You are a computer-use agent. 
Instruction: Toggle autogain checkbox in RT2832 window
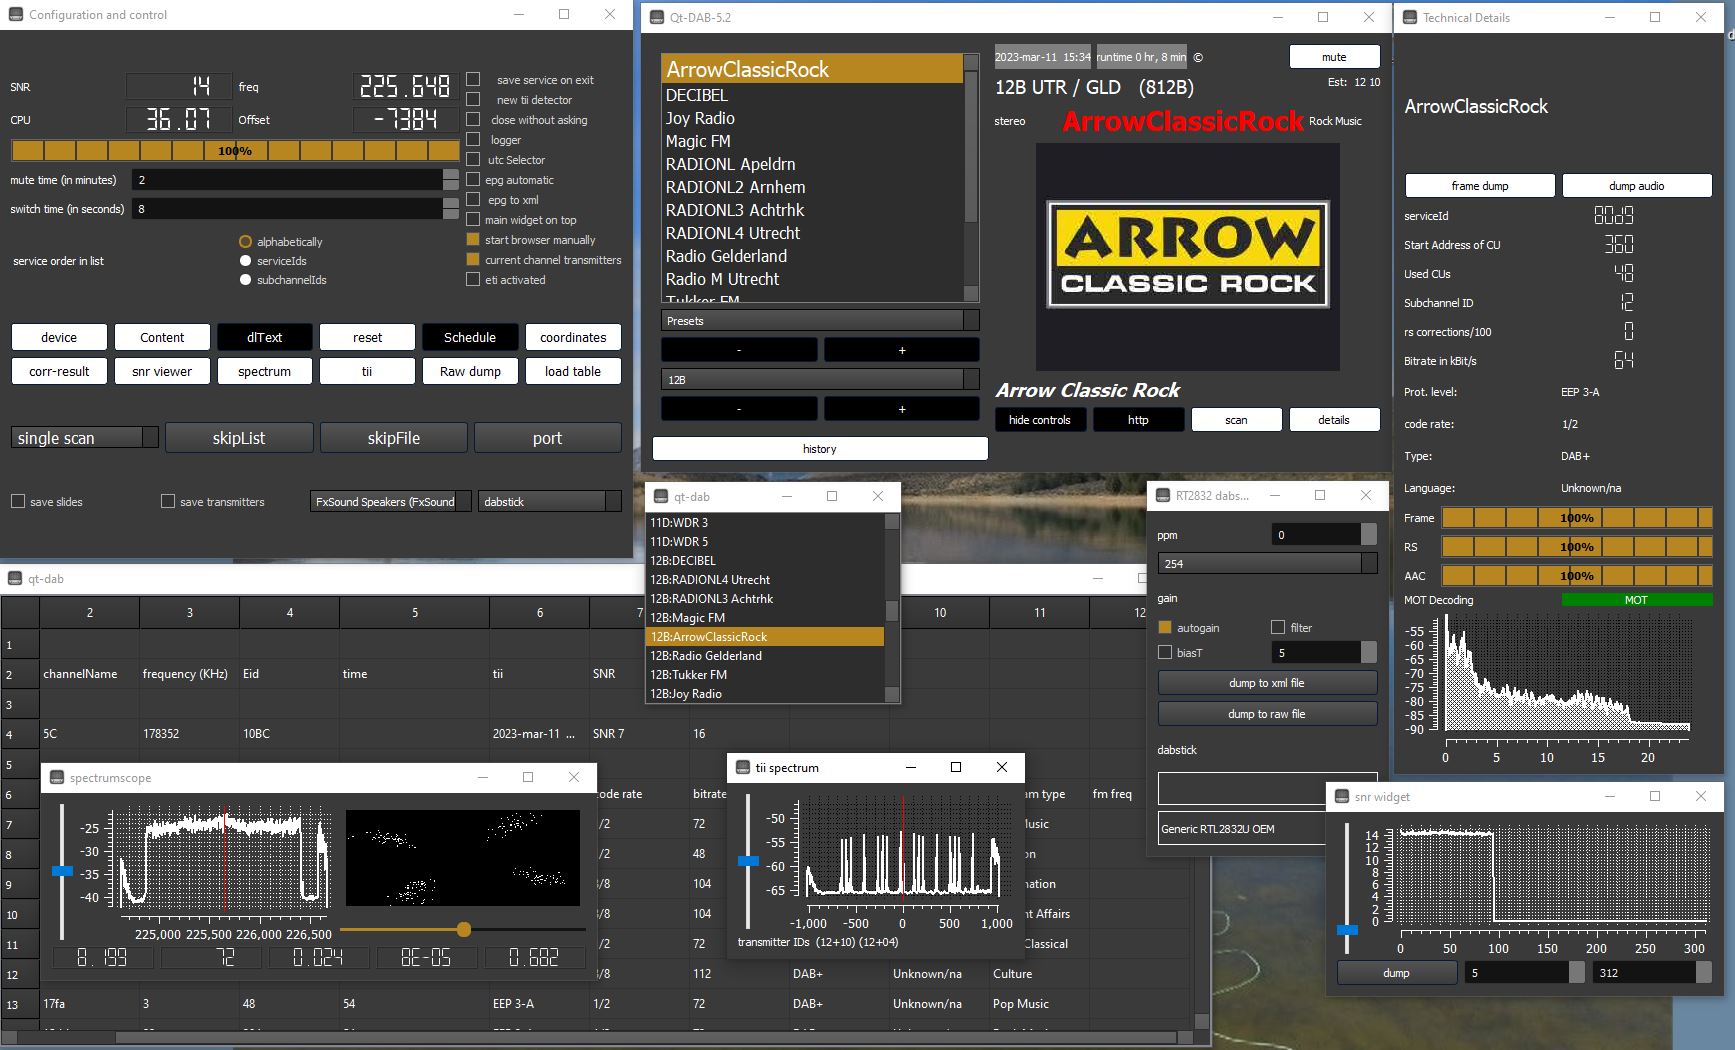coord(1165,627)
